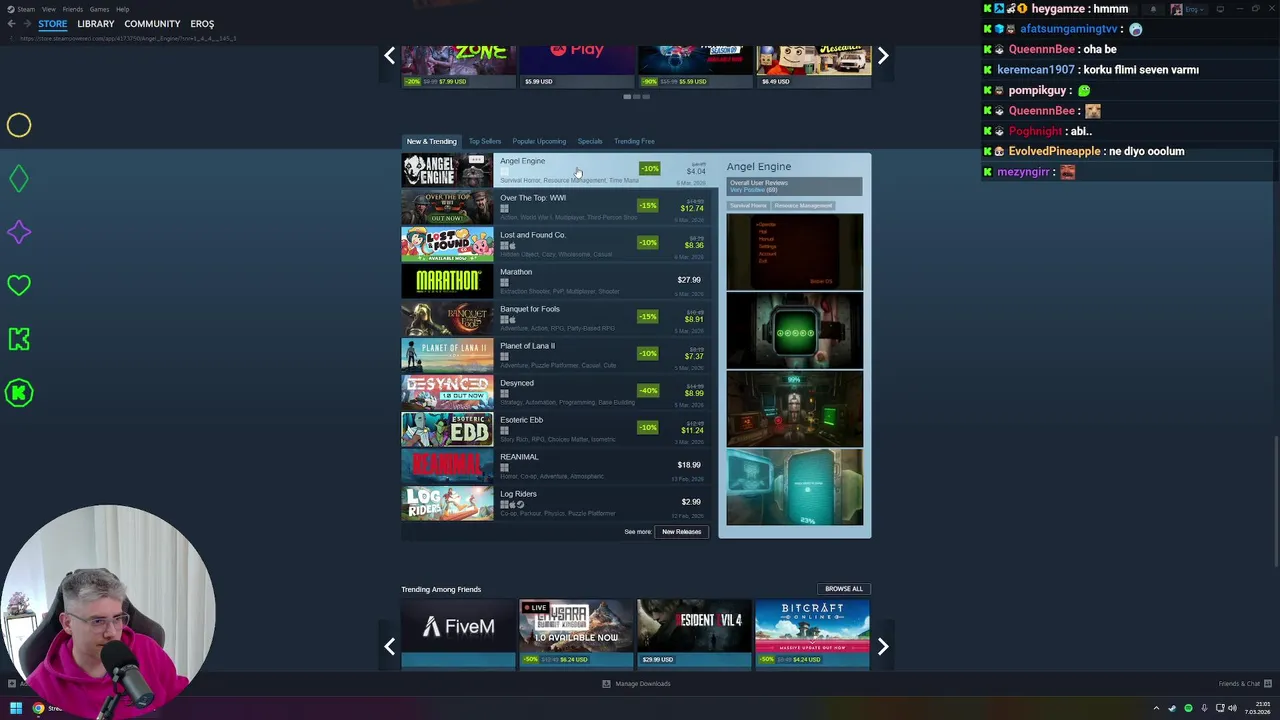Click the Steam back navigation arrow
This screenshot has width=1280, height=720.
tap(12, 24)
